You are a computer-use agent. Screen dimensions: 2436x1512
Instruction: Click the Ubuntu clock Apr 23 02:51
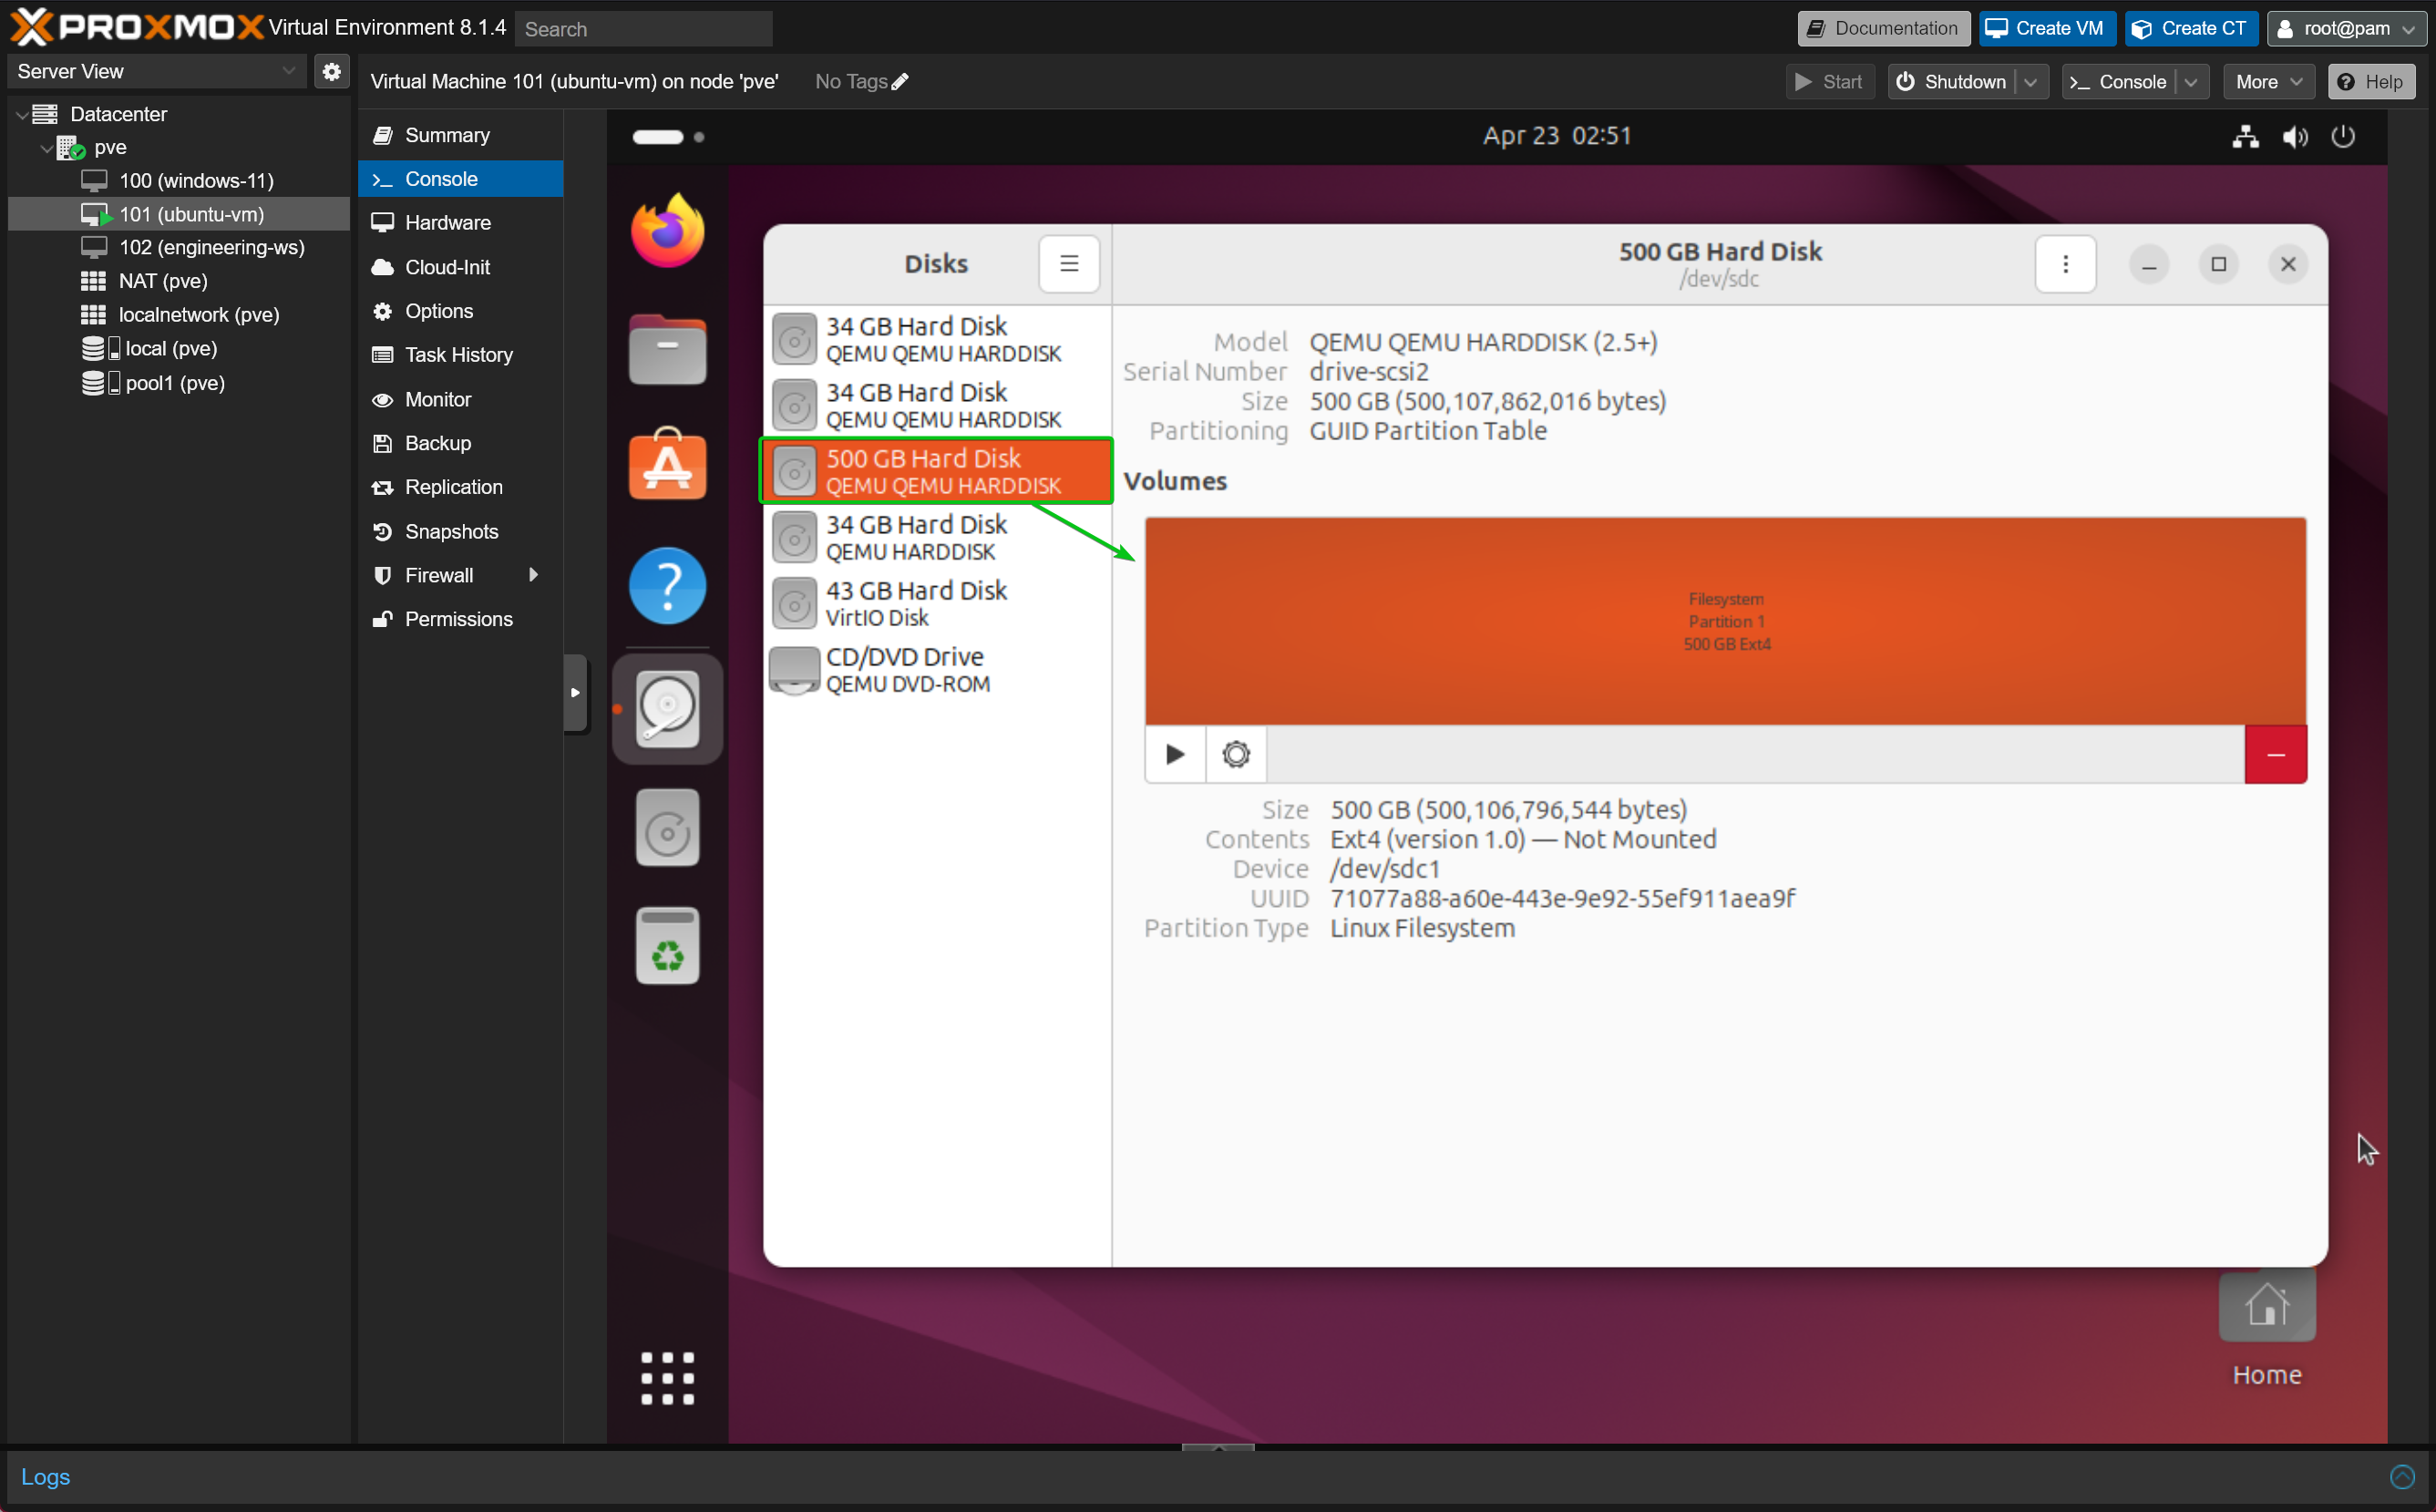pyautogui.click(x=1556, y=136)
